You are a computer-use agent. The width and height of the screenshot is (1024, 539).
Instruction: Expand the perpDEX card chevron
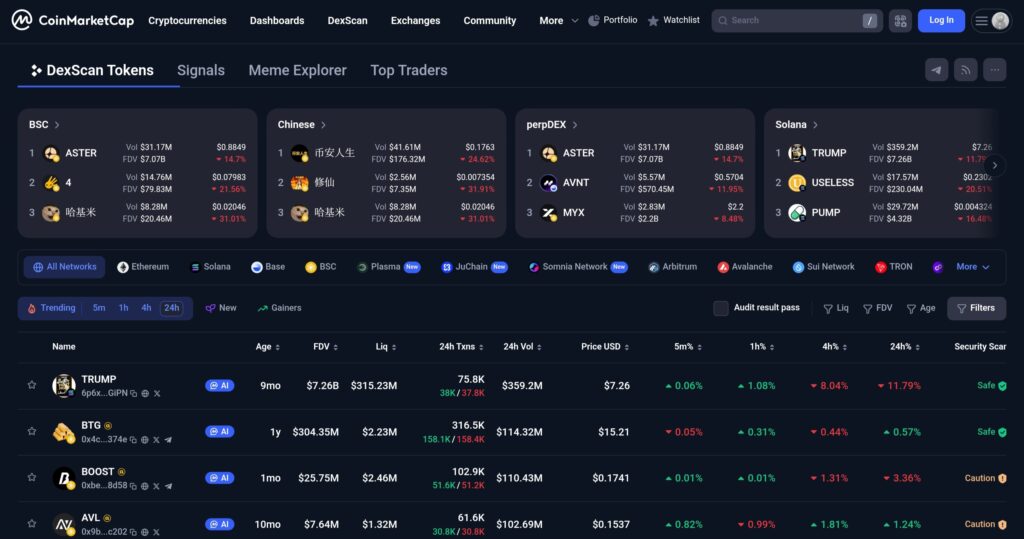[575, 125]
